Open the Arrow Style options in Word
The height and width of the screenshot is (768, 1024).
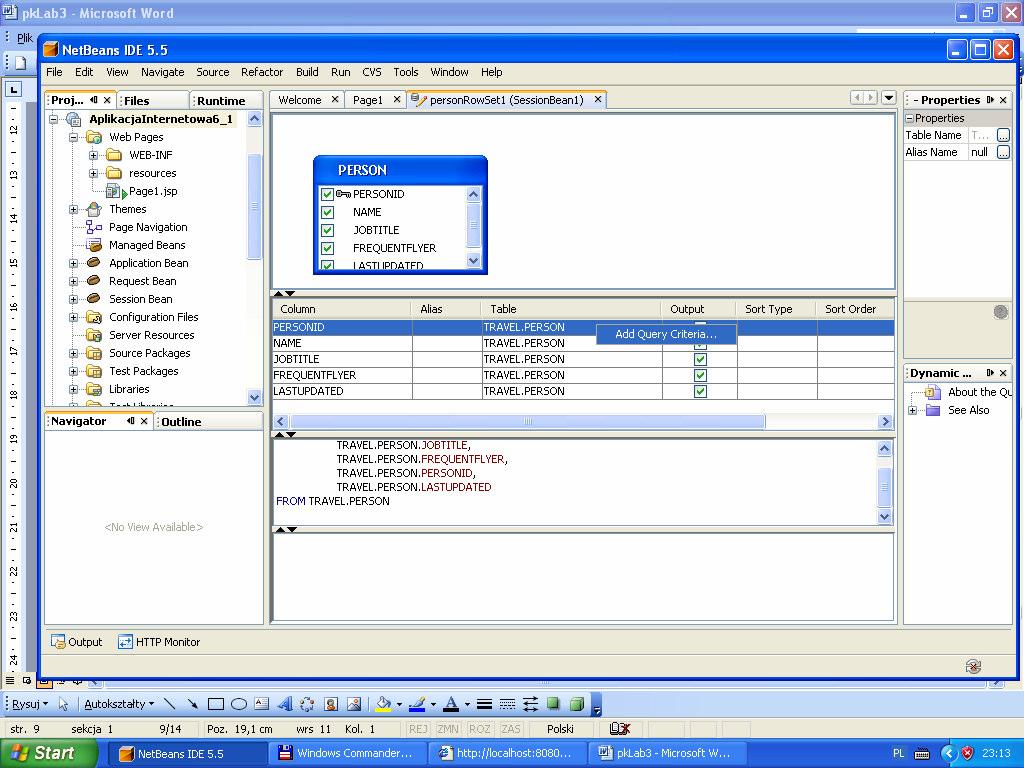(530, 704)
